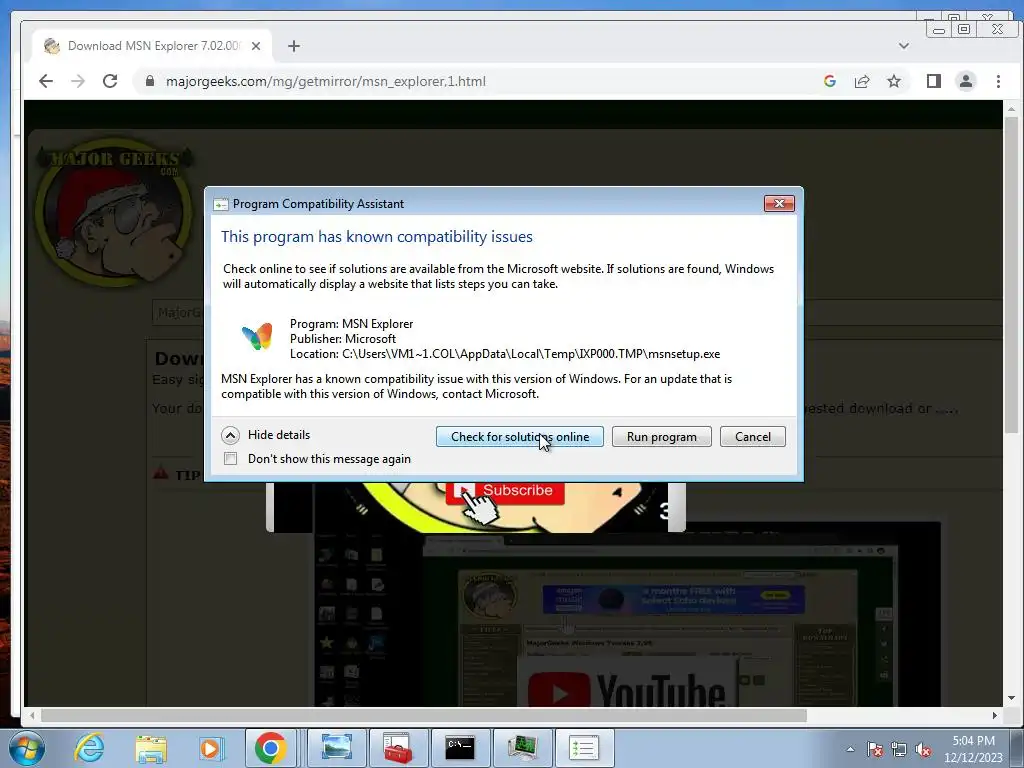Click the MSN butterfly program icon
Screen dimensions: 1024x768
257,336
